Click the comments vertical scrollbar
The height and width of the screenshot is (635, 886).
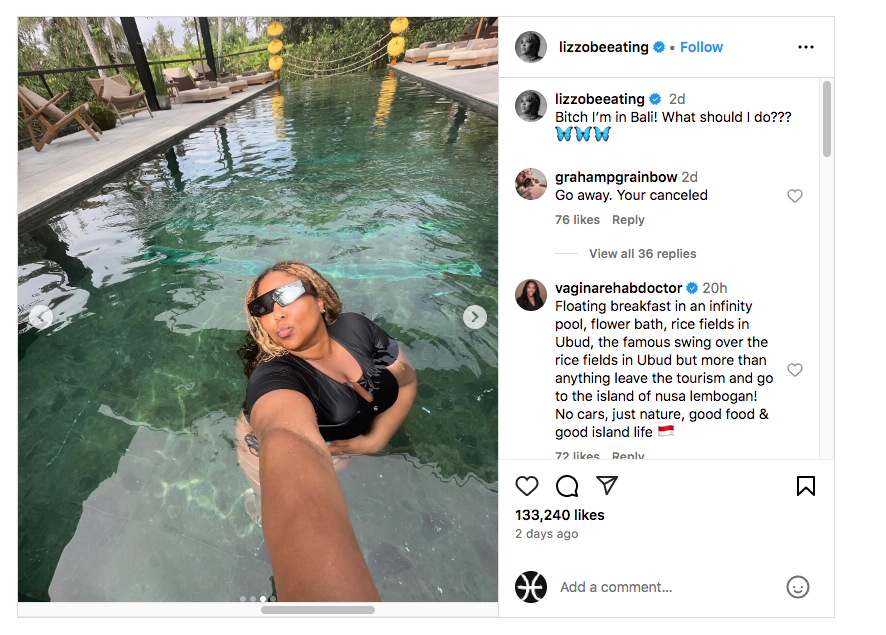point(826,120)
